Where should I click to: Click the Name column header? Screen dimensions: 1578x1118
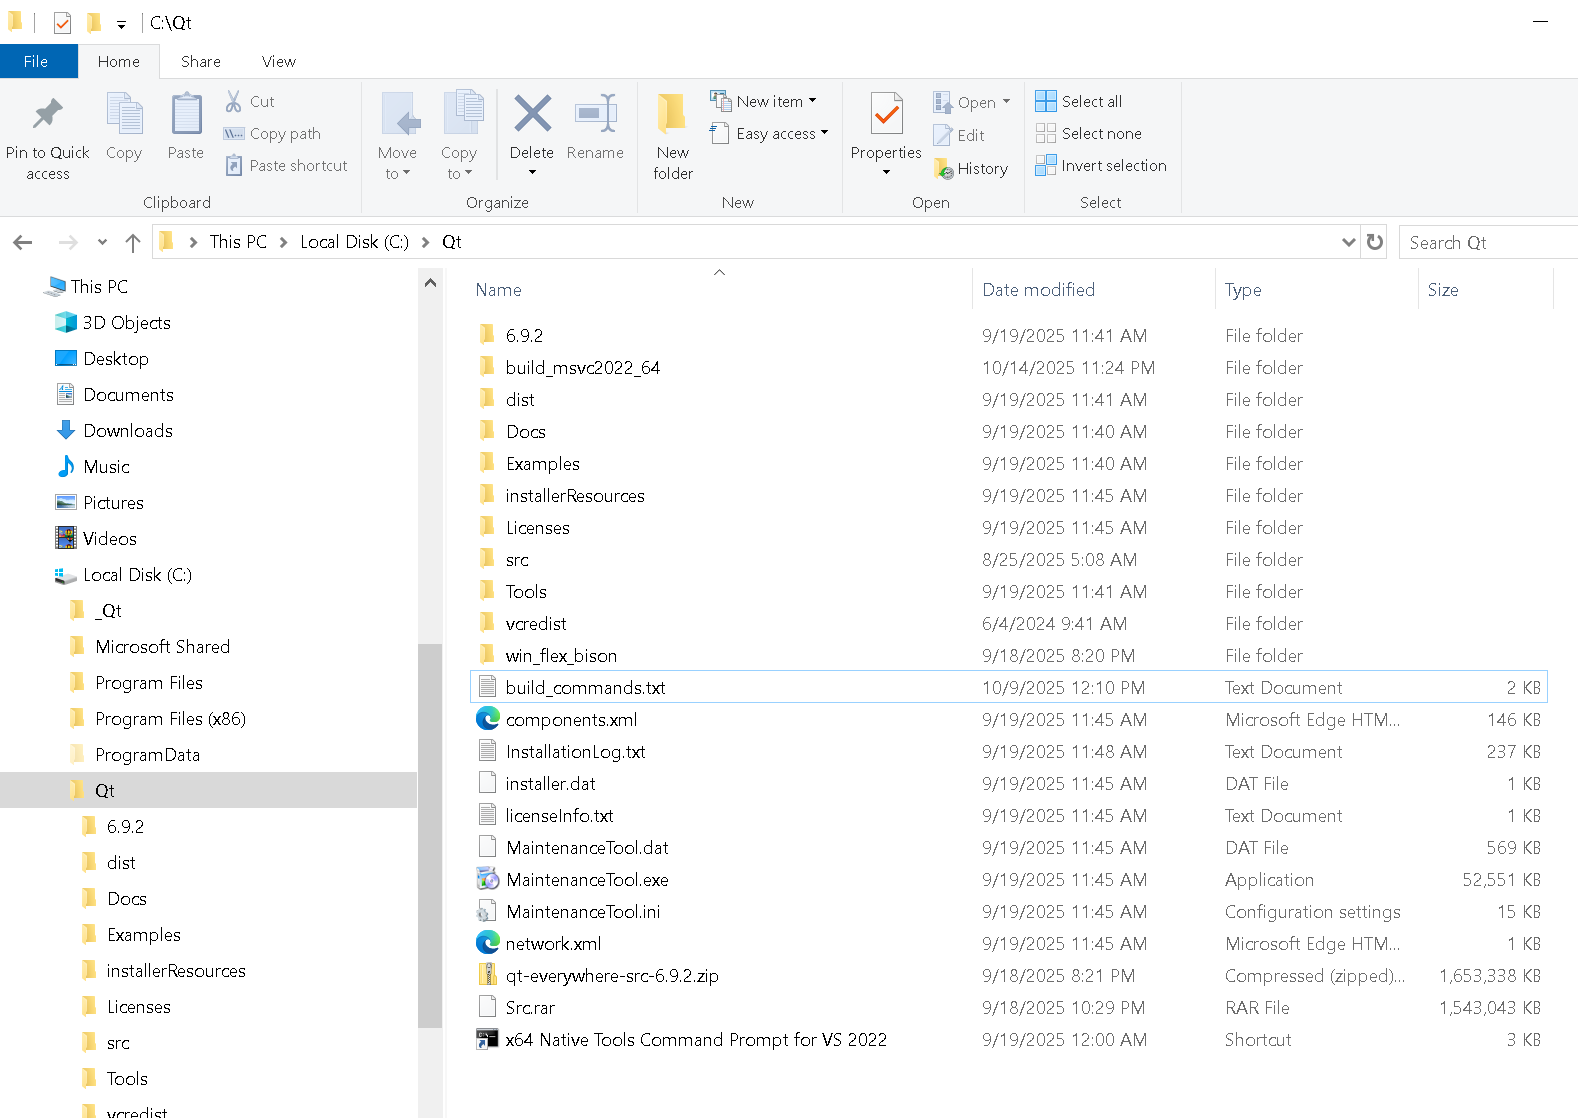point(499,290)
